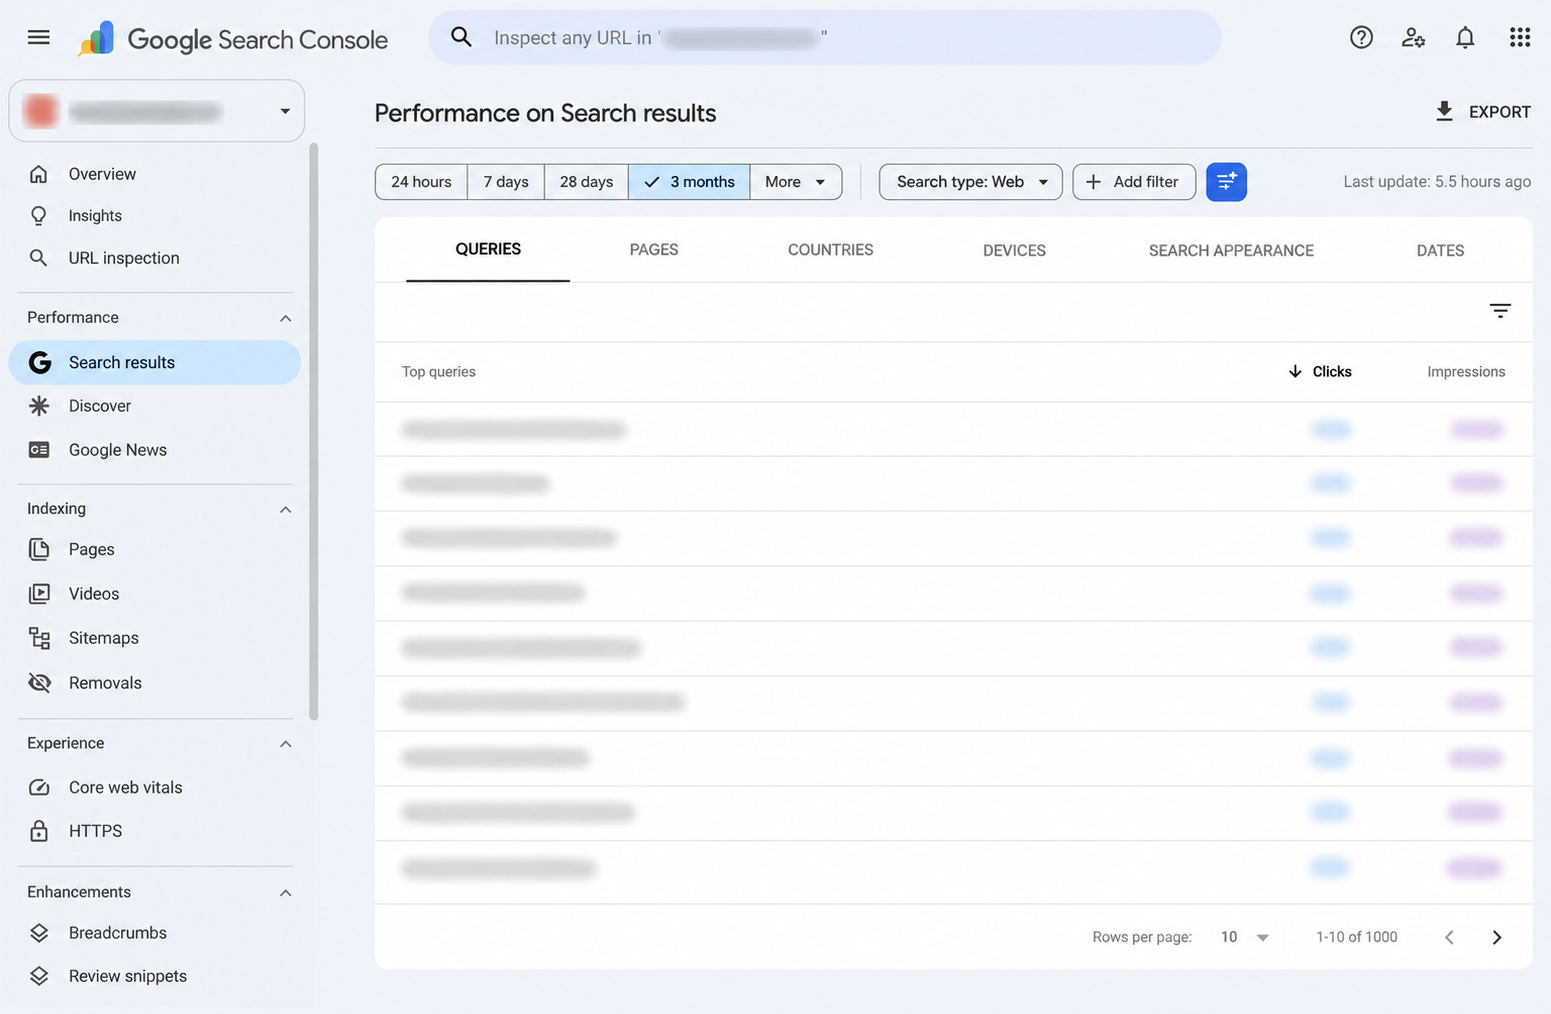Switch to the Queries tab

[x=488, y=250]
